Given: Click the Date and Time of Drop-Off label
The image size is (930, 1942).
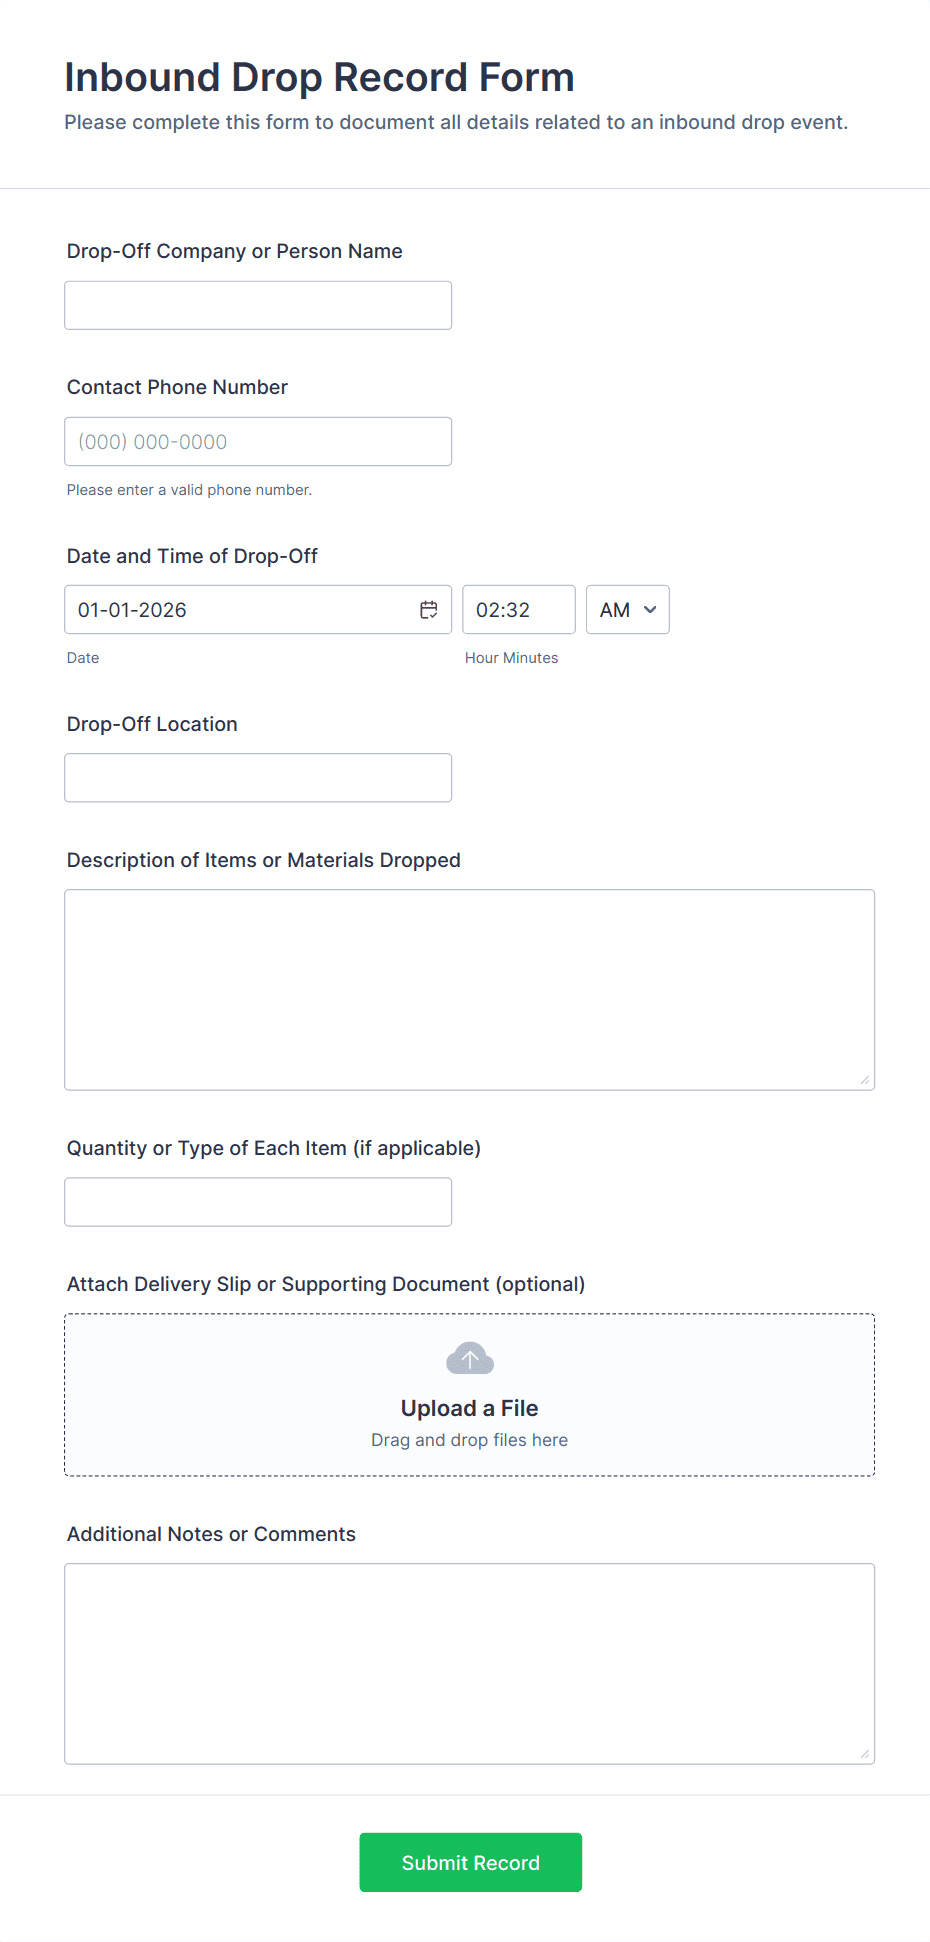Looking at the screenshot, I should pos(192,556).
